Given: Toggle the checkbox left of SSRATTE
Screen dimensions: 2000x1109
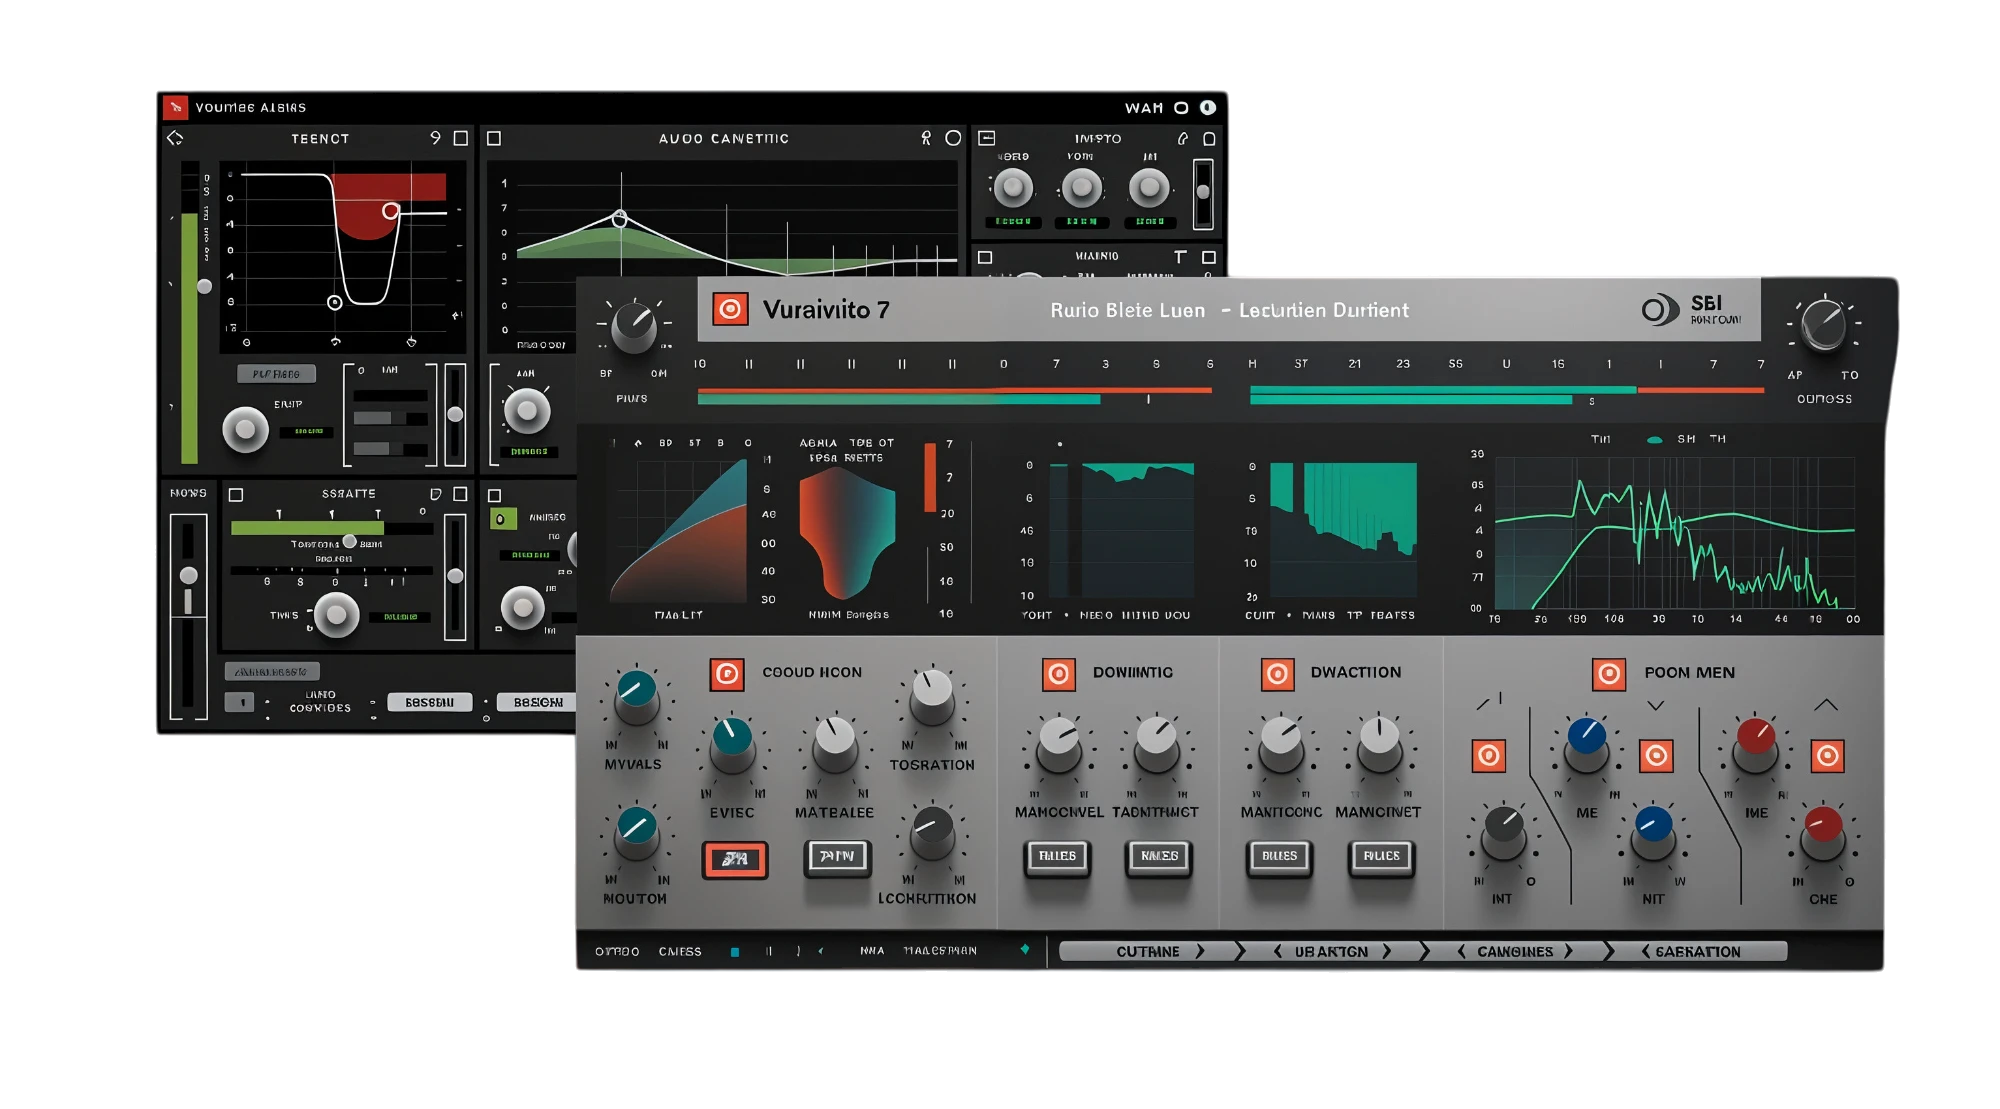Looking at the screenshot, I should 236,495.
